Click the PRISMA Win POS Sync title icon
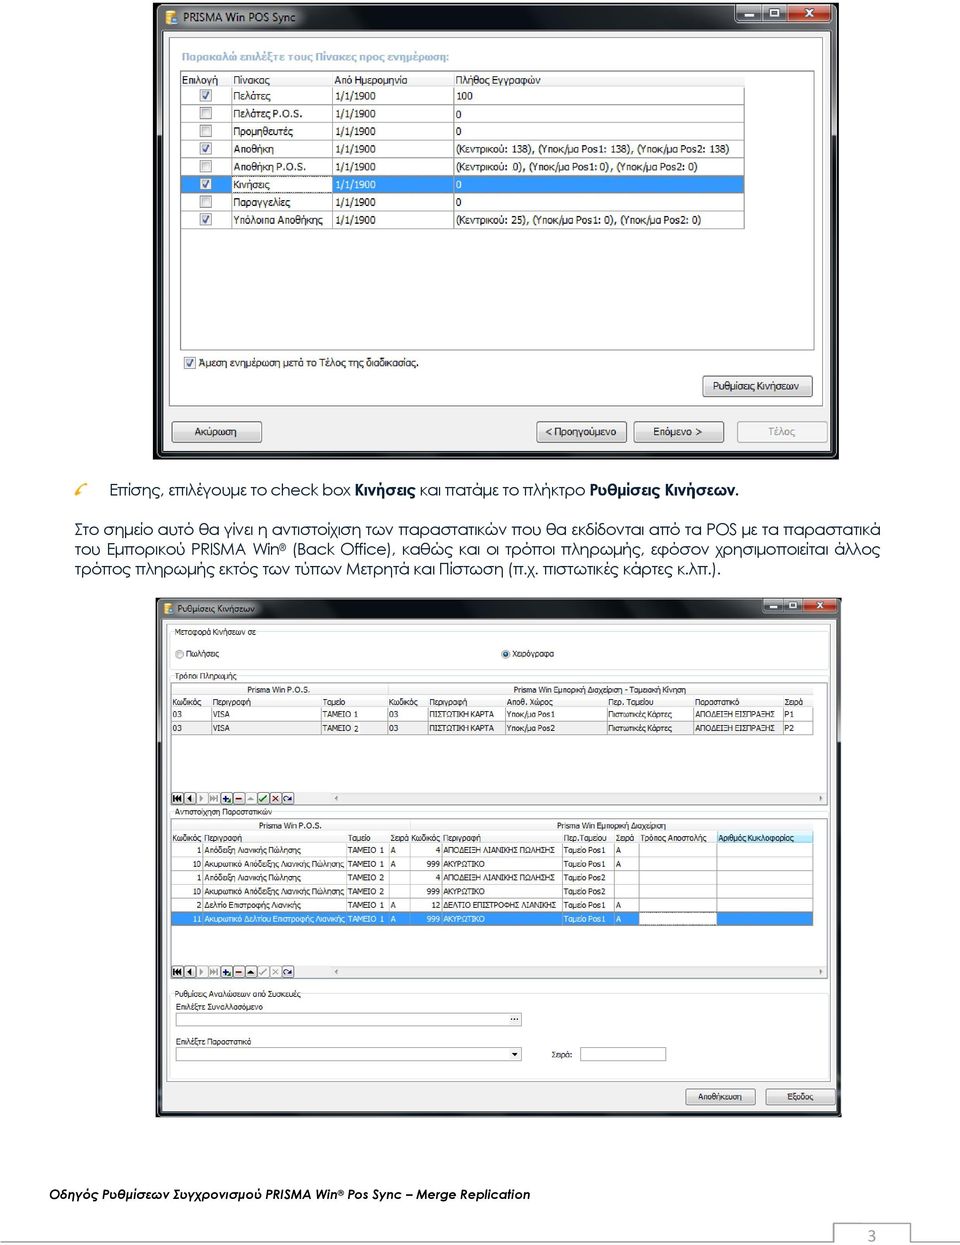 (171, 17)
